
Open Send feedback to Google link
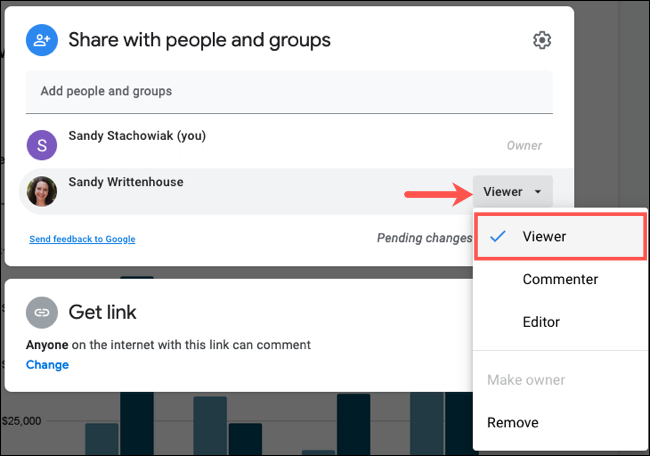point(82,239)
